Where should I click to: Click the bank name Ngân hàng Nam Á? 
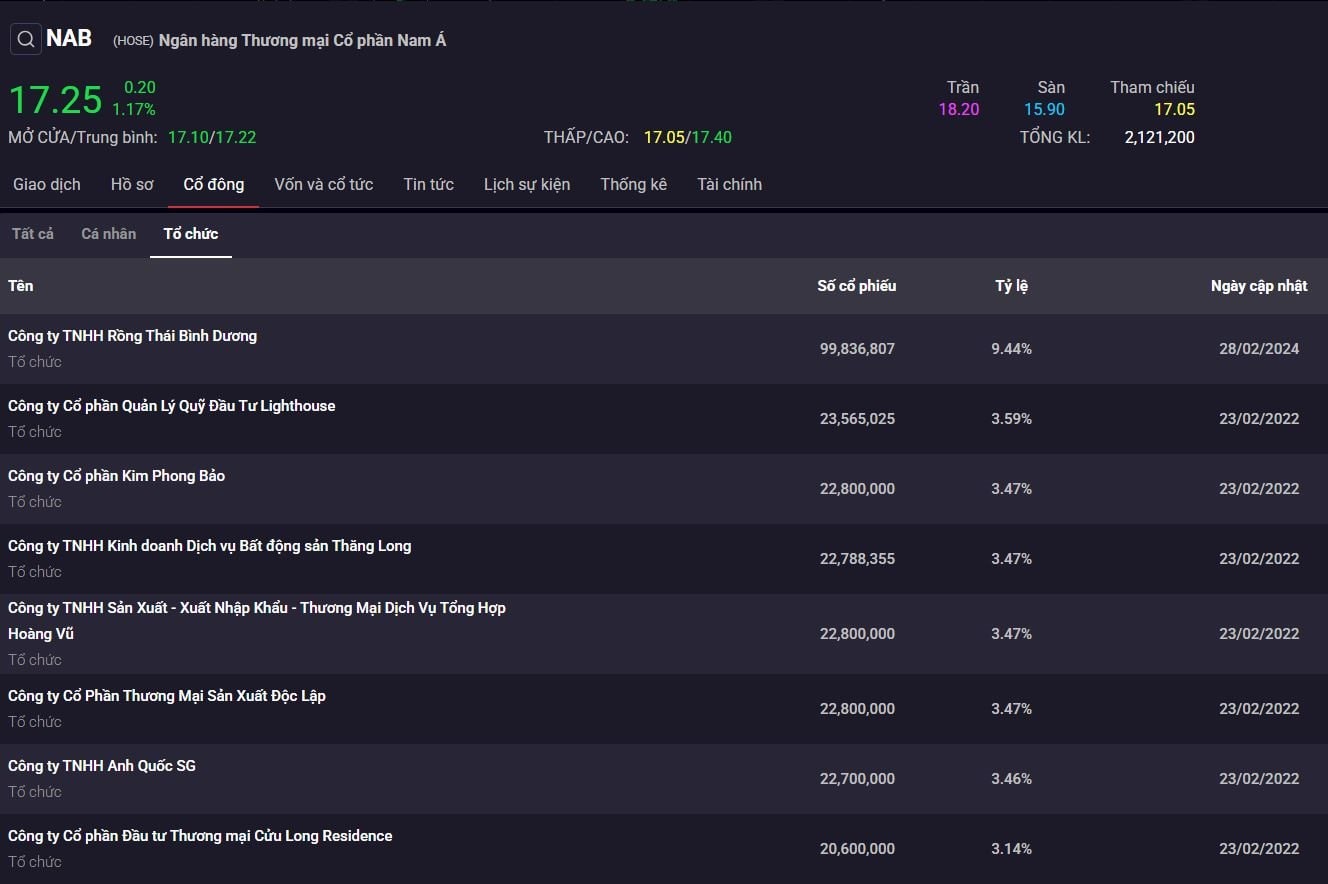click(x=302, y=41)
